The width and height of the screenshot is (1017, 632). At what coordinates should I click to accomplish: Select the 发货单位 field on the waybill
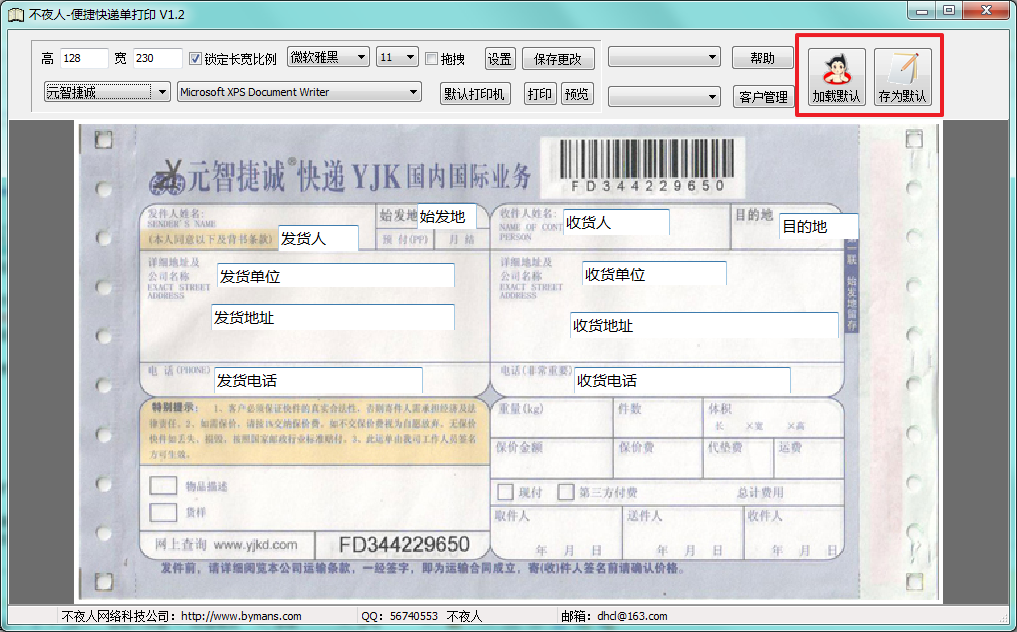coord(336,276)
